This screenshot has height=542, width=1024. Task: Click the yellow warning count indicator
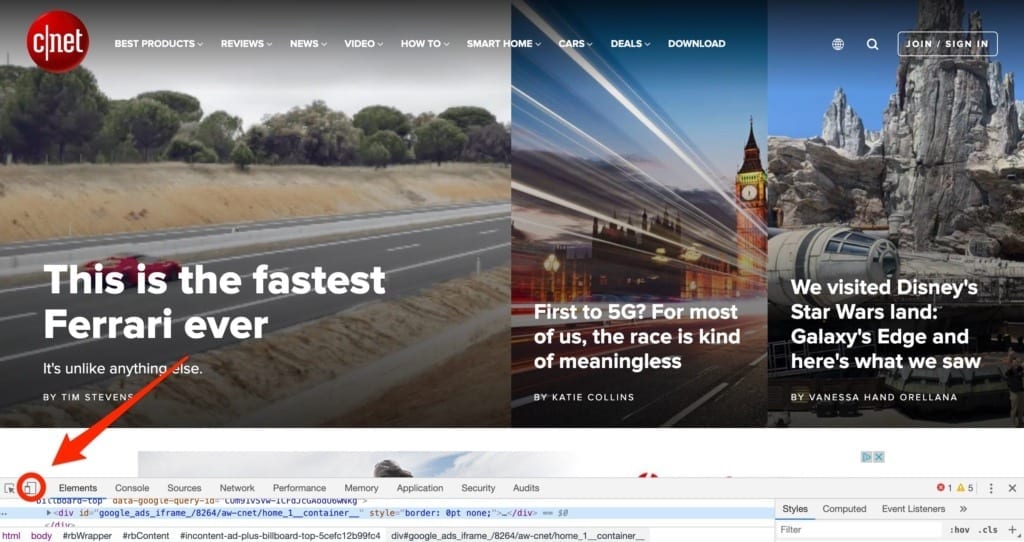[965, 488]
